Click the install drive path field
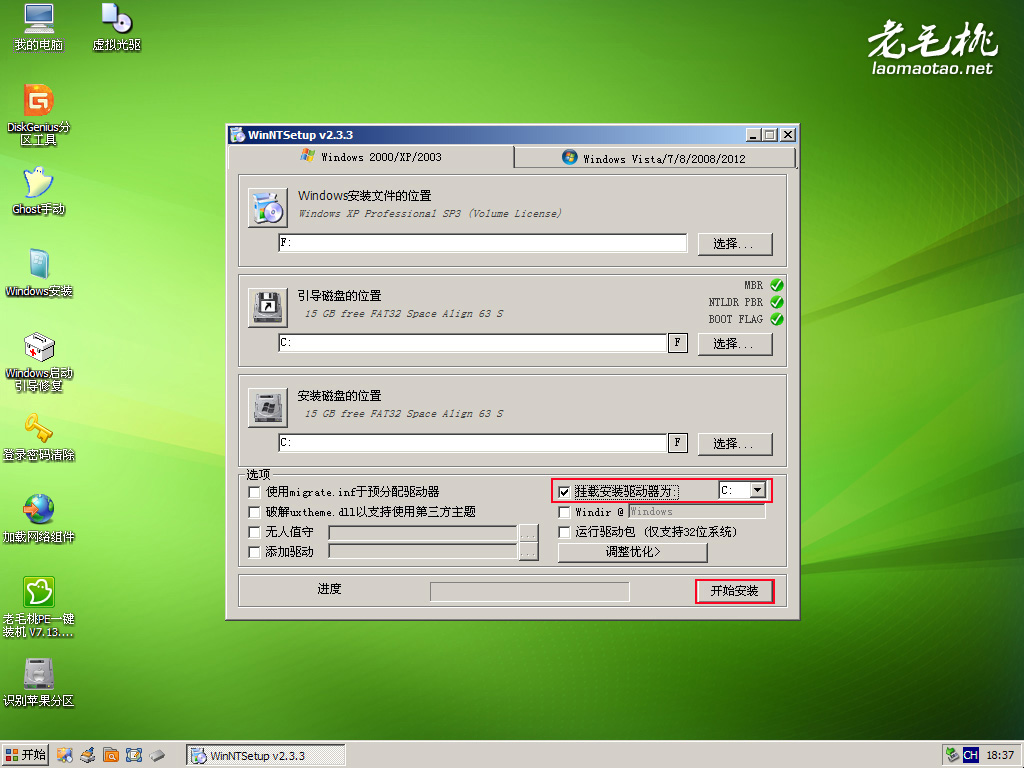This screenshot has width=1024, height=768. 473,443
